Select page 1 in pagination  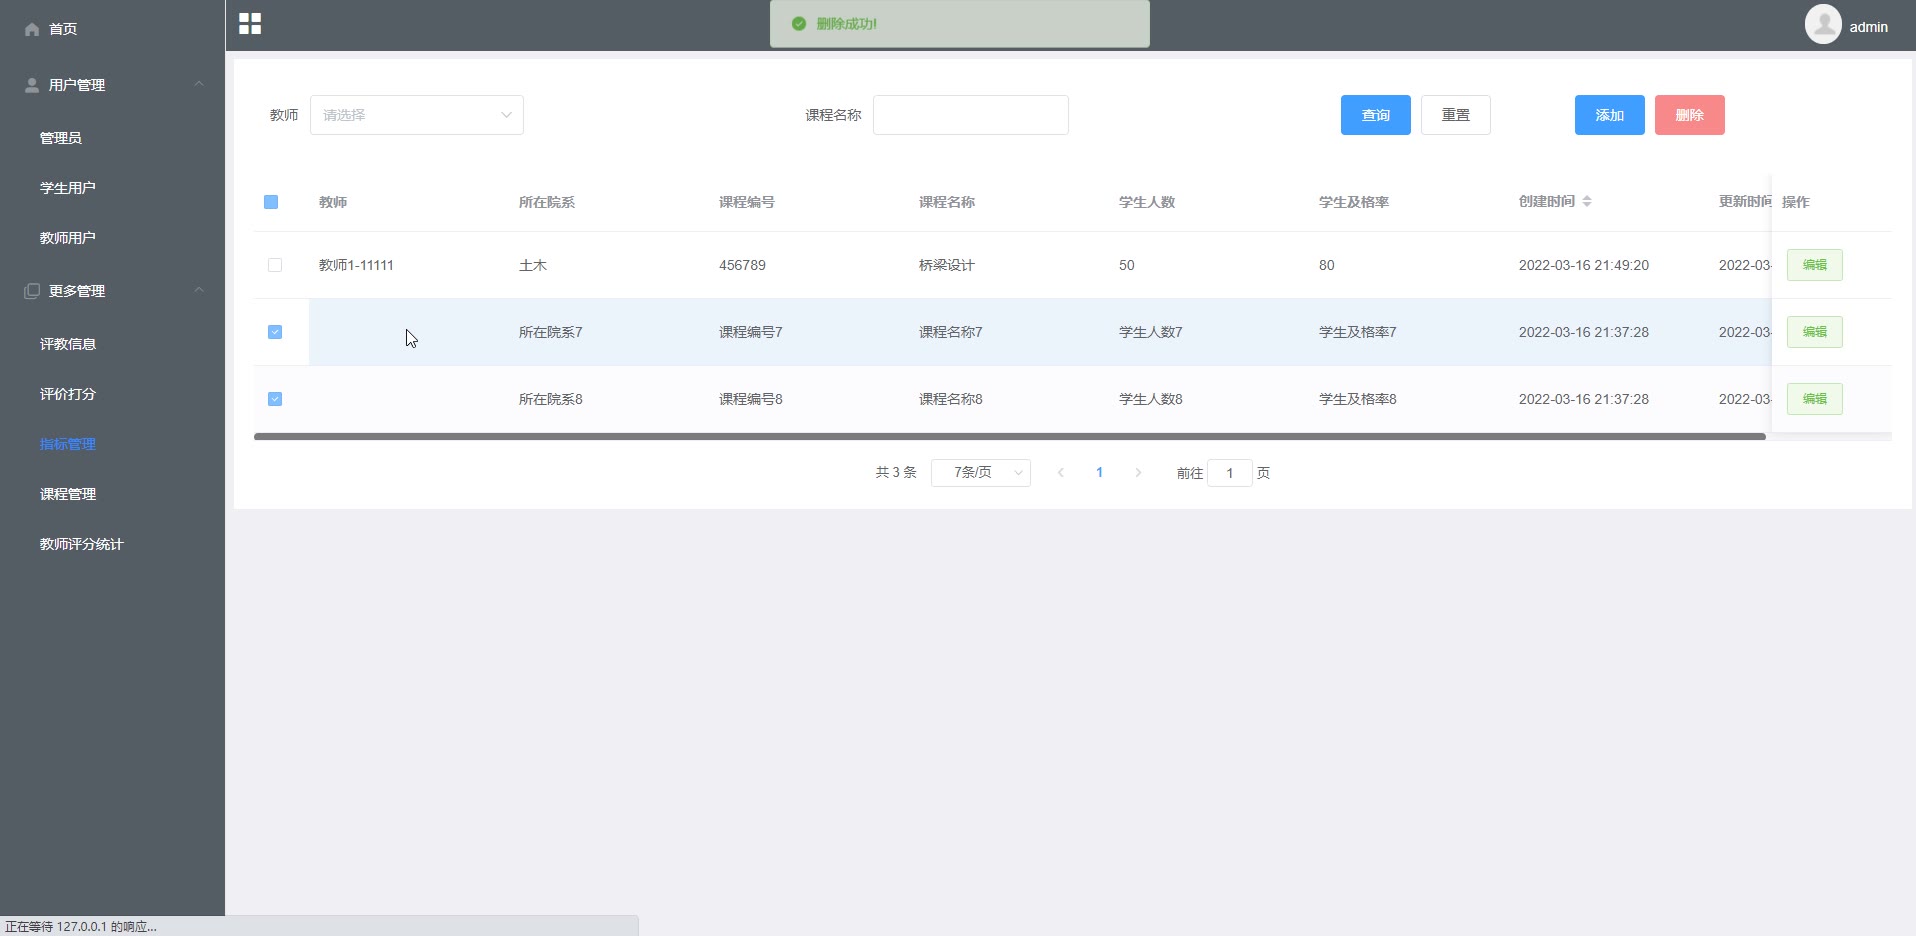[x=1099, y=473]
